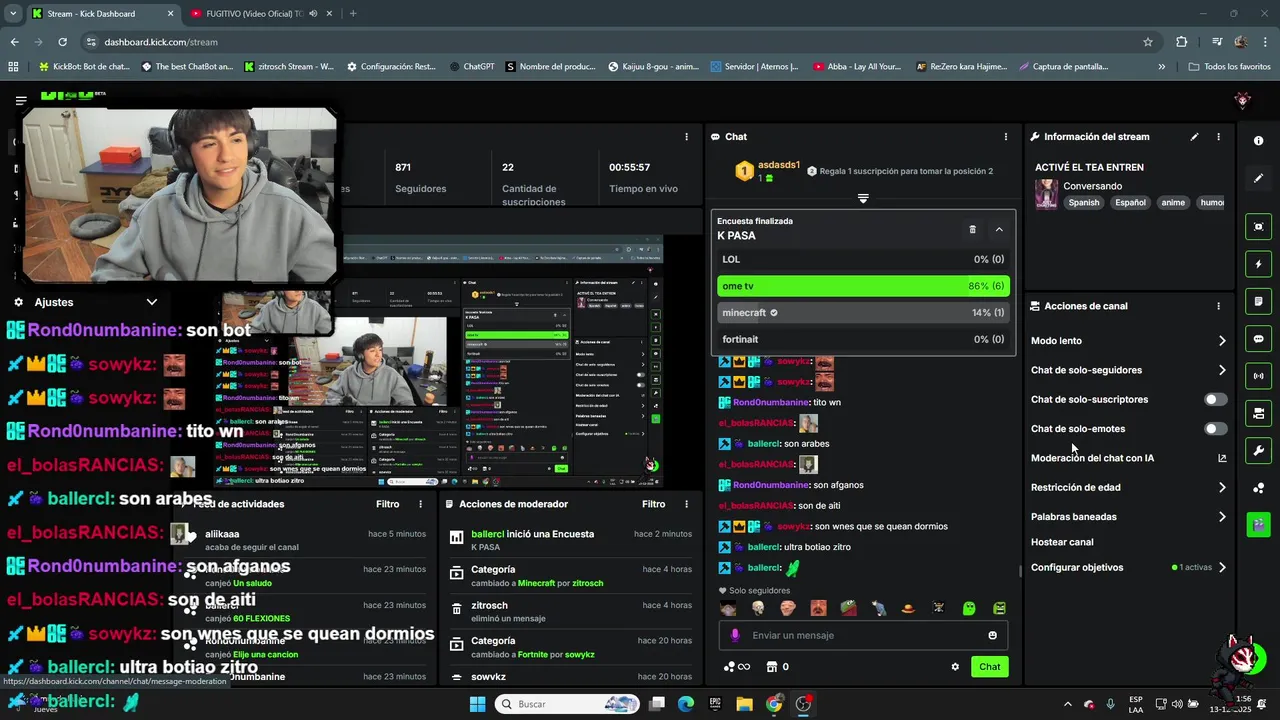The height and width of the screenshot is (720, 1280).
Task: Send message with green Chat button
Action: (989, 667)
